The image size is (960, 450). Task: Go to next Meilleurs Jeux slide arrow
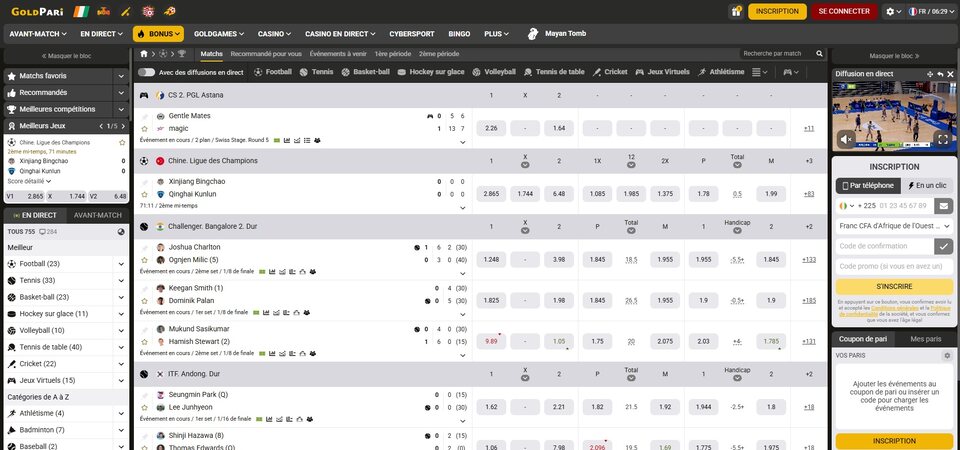point(122,126)
